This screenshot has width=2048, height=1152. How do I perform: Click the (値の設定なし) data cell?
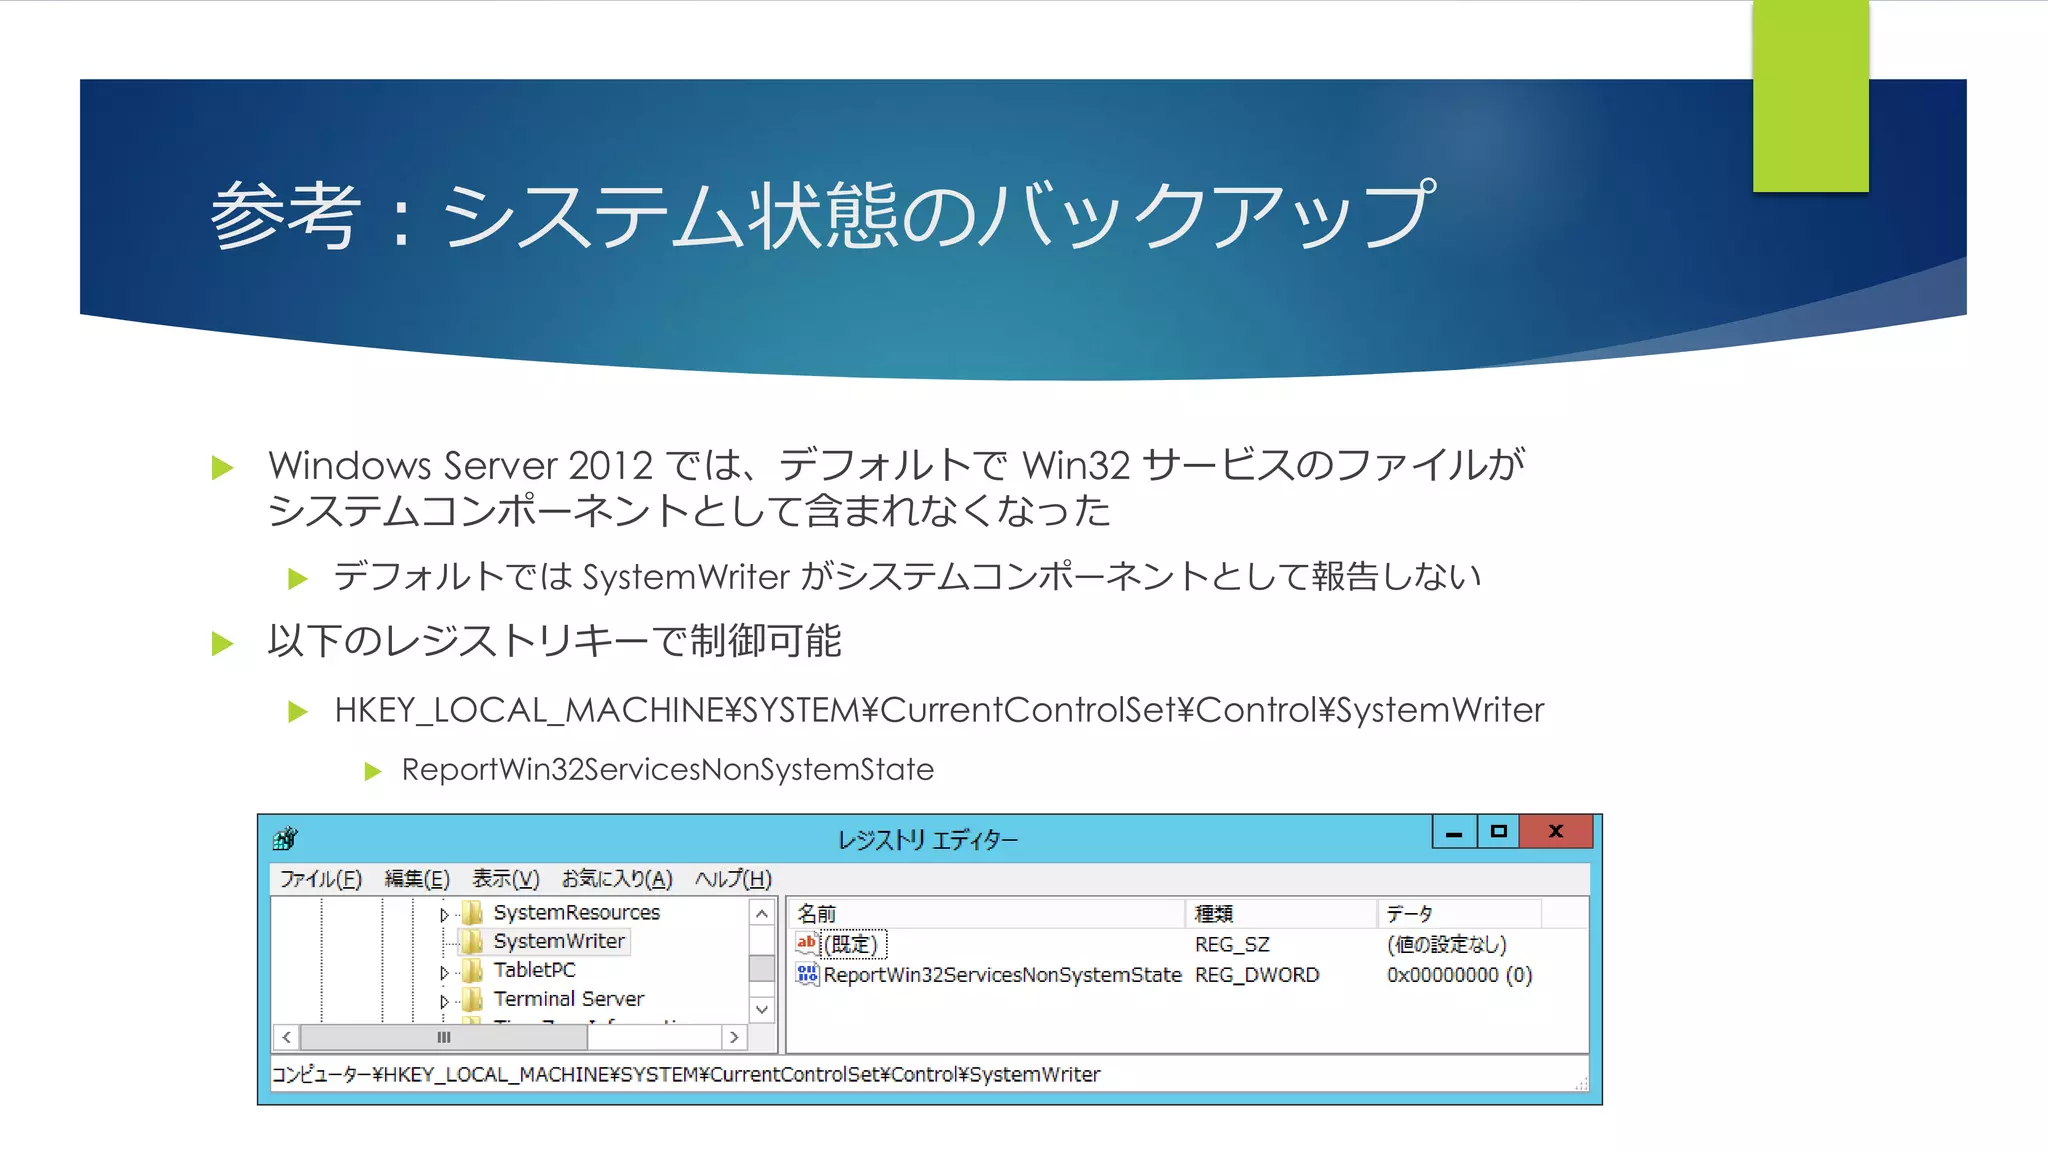tap(1446, 945)
